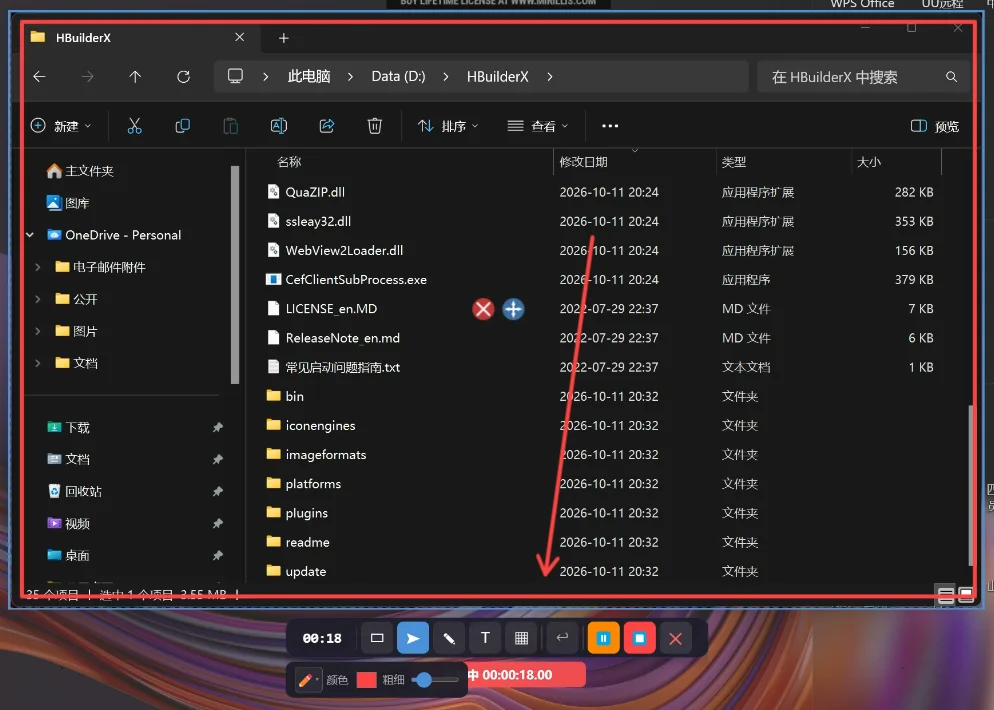994x710 pixels.
Task: Undo the last annotation
Action: (562, 637)
